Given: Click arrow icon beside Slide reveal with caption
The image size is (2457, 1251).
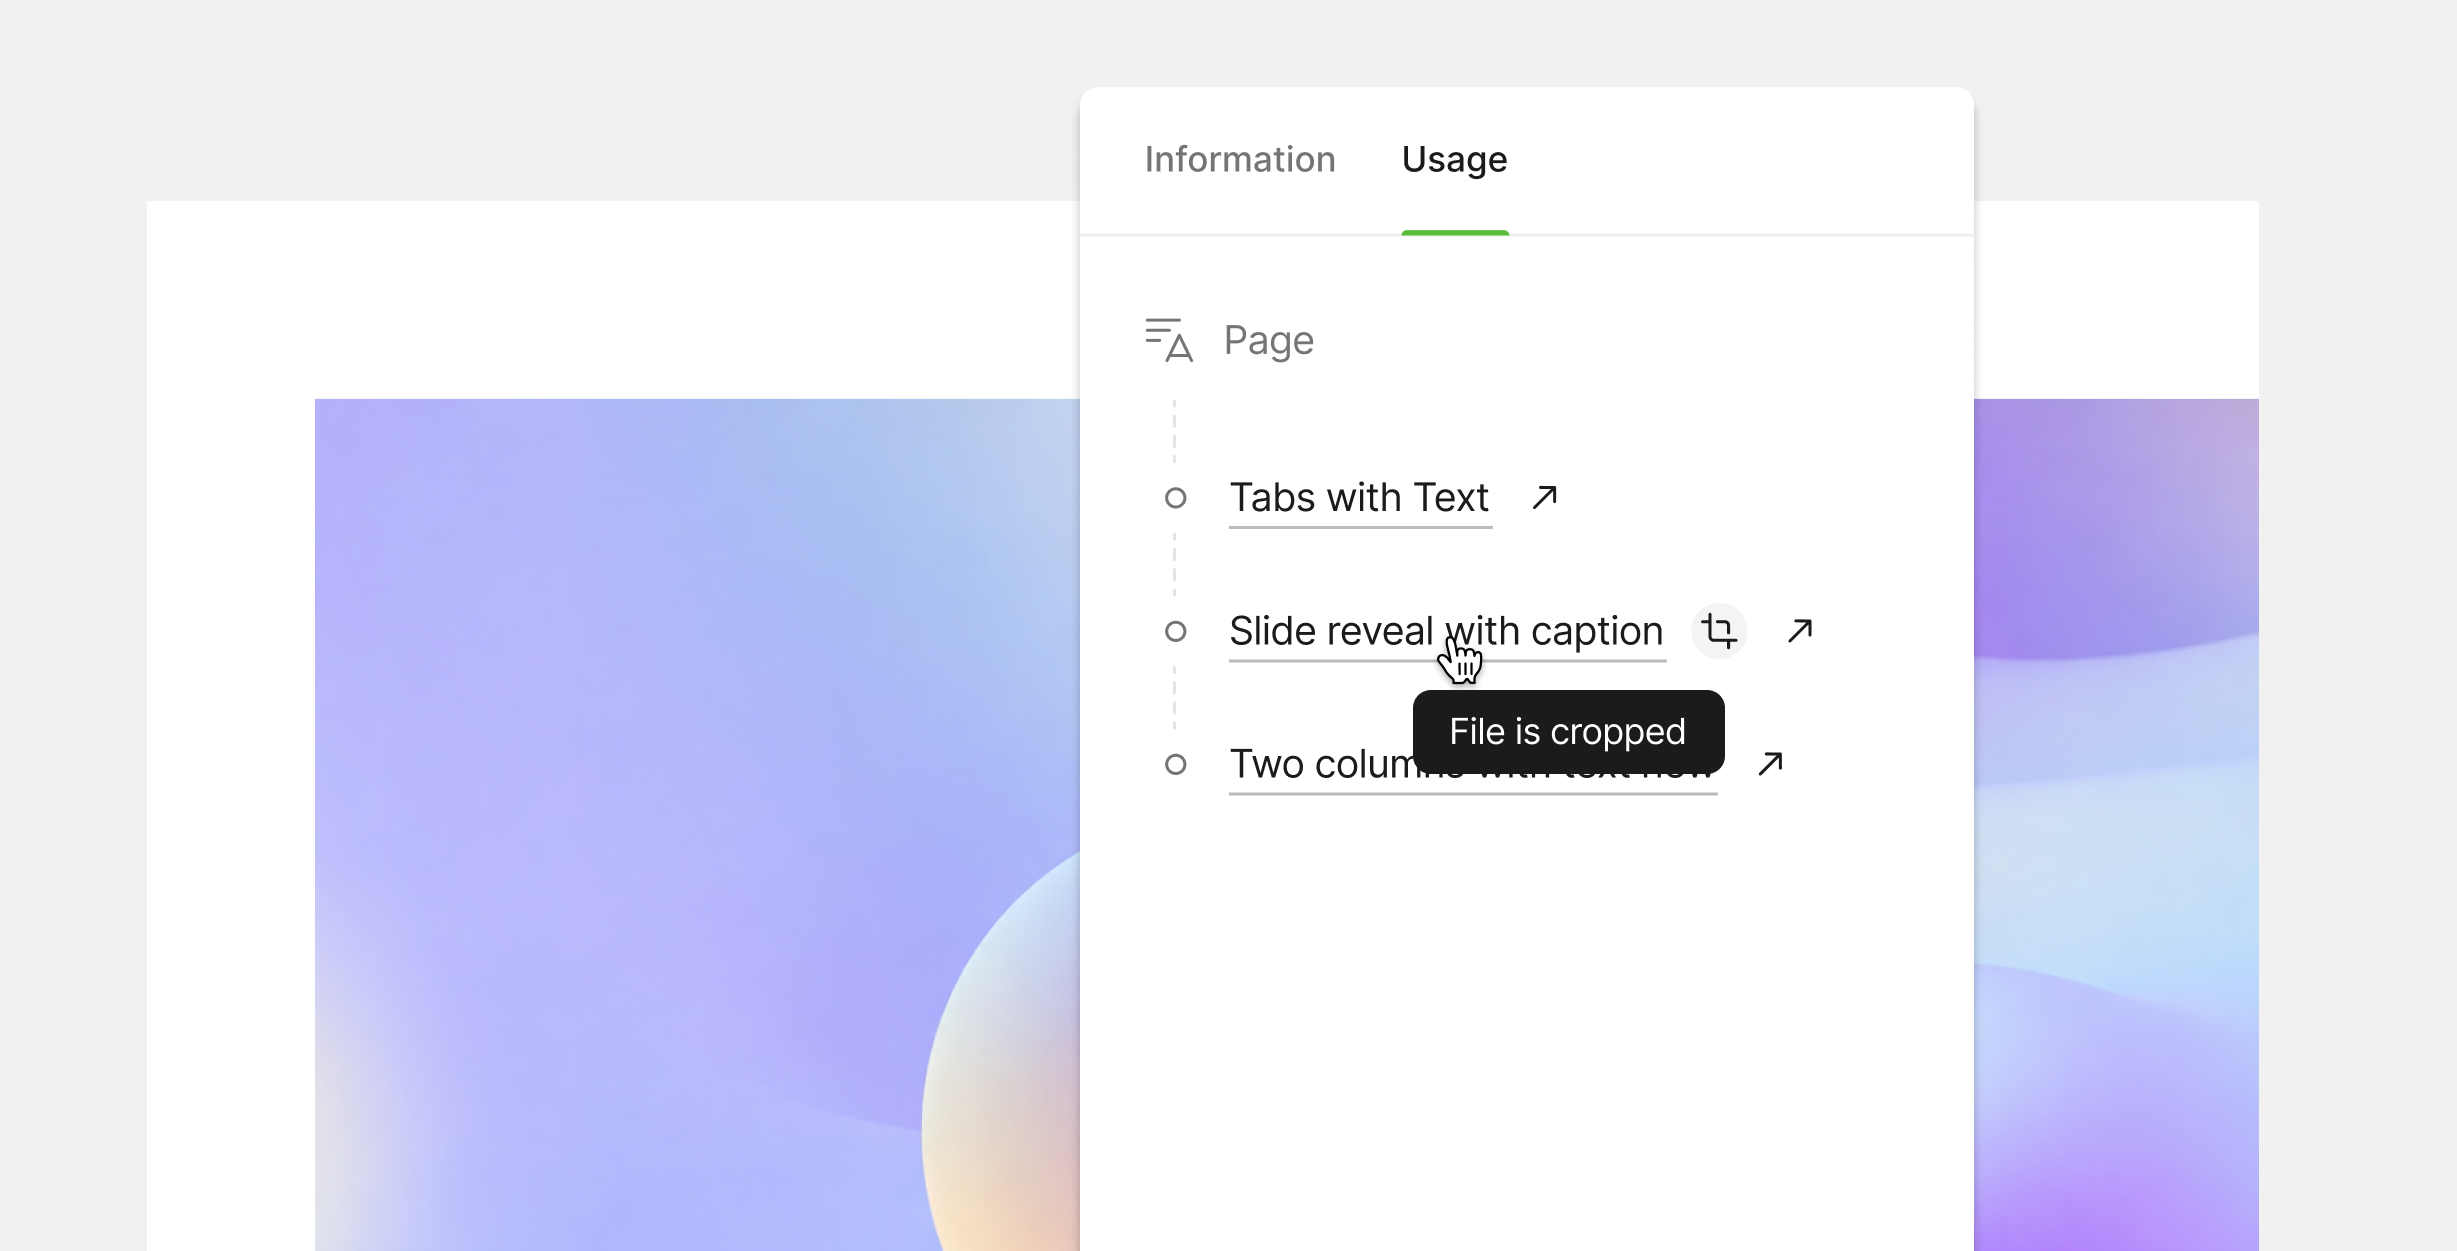Looking at the screenshot, I should pos(1799,631).
